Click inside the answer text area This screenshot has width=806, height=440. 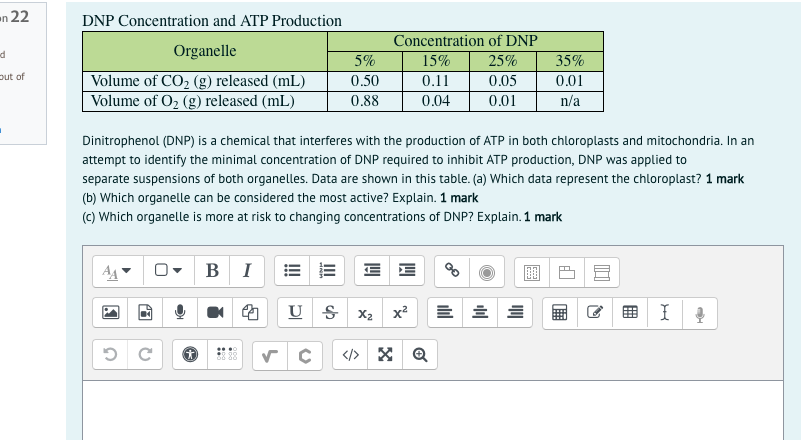pos(433,410)
